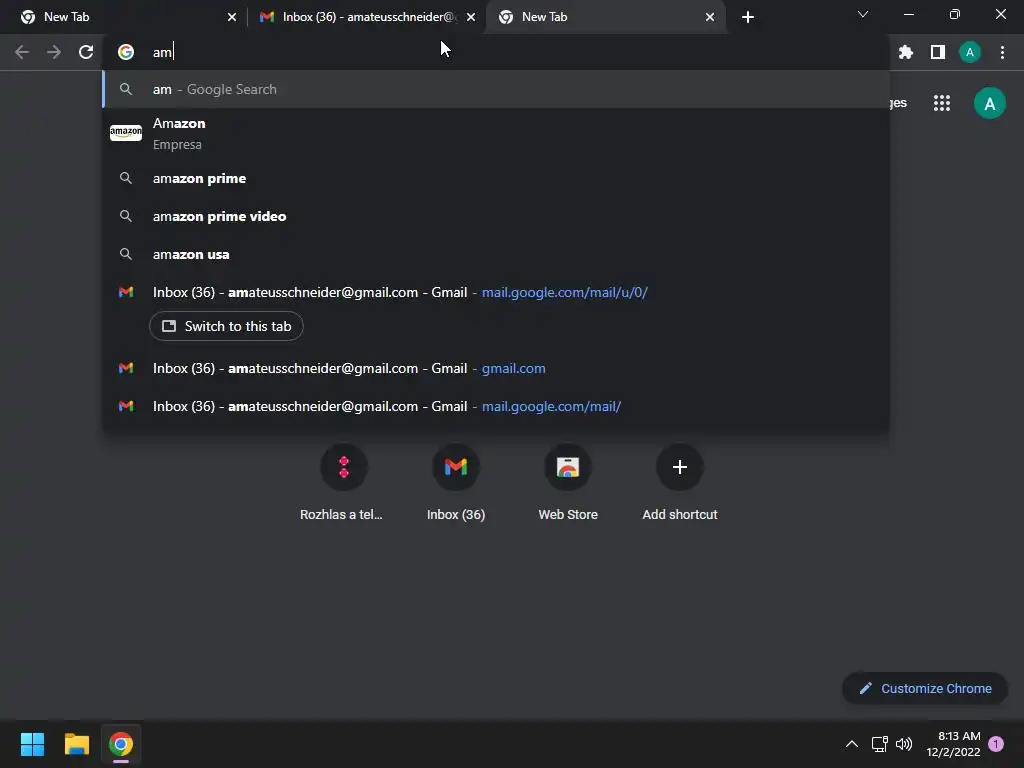The height and width of the screenshot is (768, 1024).
Task: Switch to the Gmail Inbox (36) tab
Action: [x=367, y=17]
